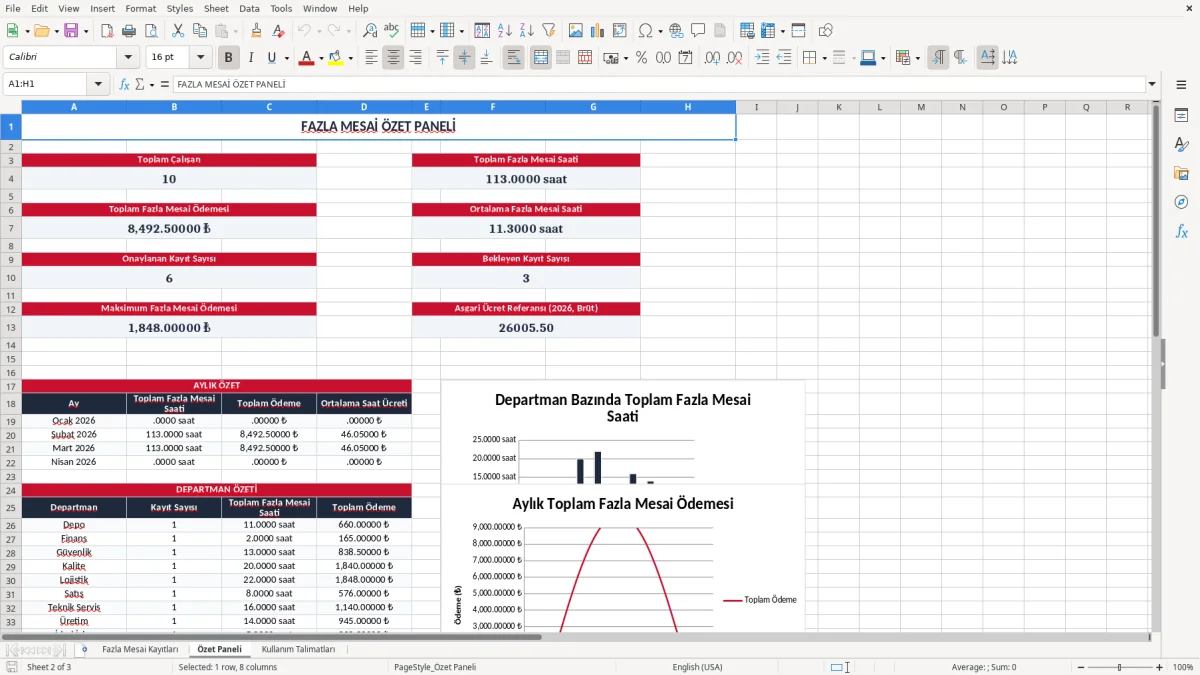Screen dimensions: 1200x675
Task: Click the AutoFilter funnel icon
Action: click(x=548, y=31)
